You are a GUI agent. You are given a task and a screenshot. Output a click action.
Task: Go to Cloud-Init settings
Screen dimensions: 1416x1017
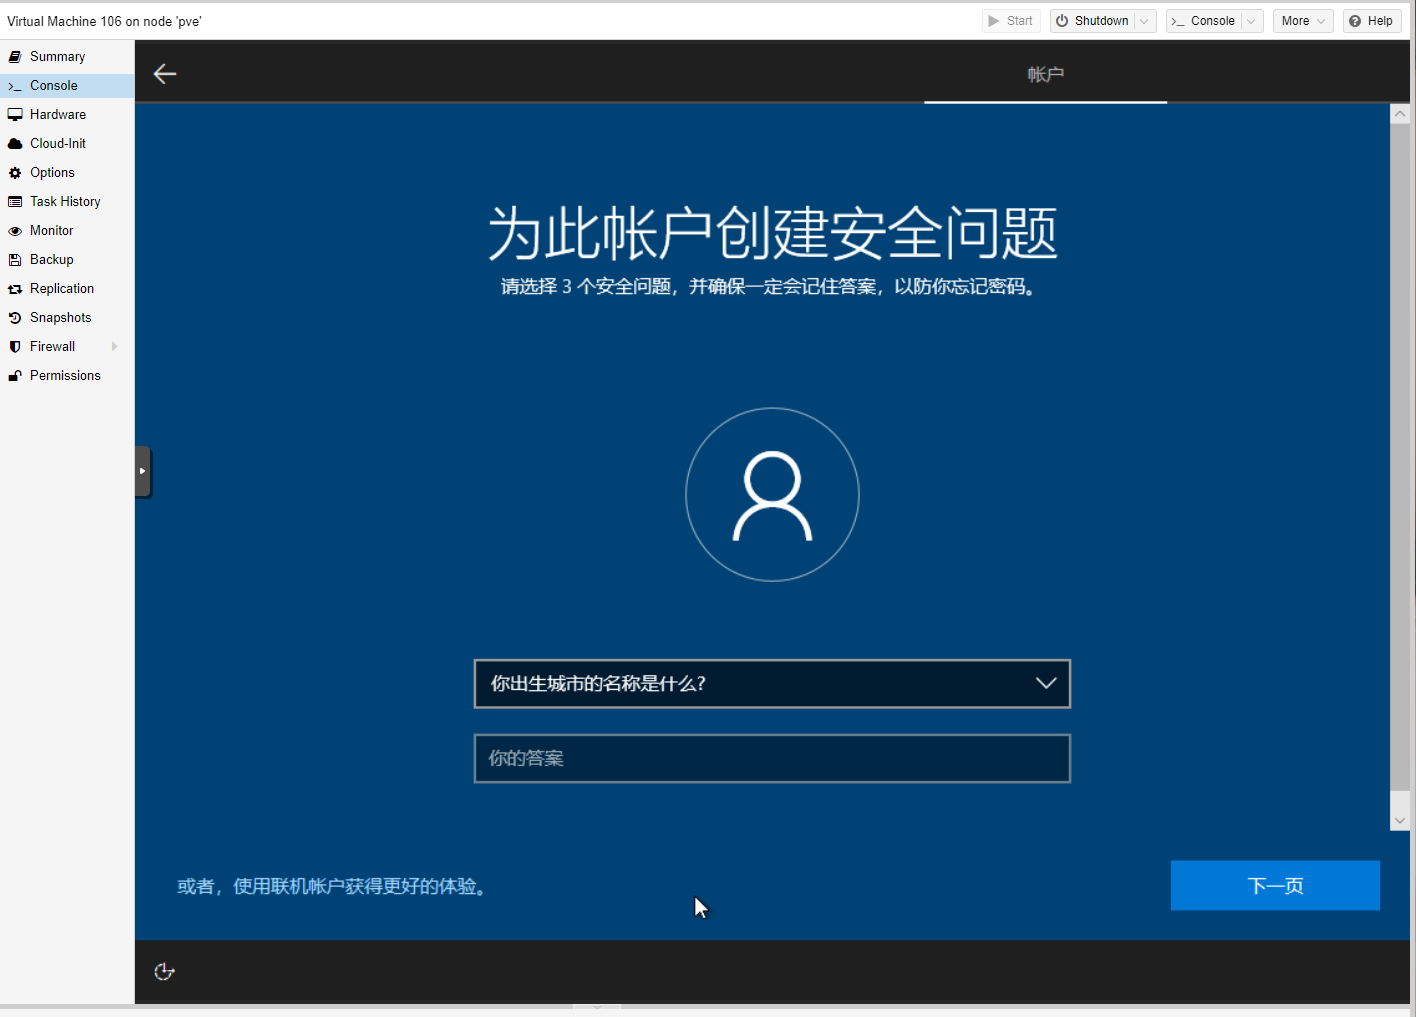58,144
